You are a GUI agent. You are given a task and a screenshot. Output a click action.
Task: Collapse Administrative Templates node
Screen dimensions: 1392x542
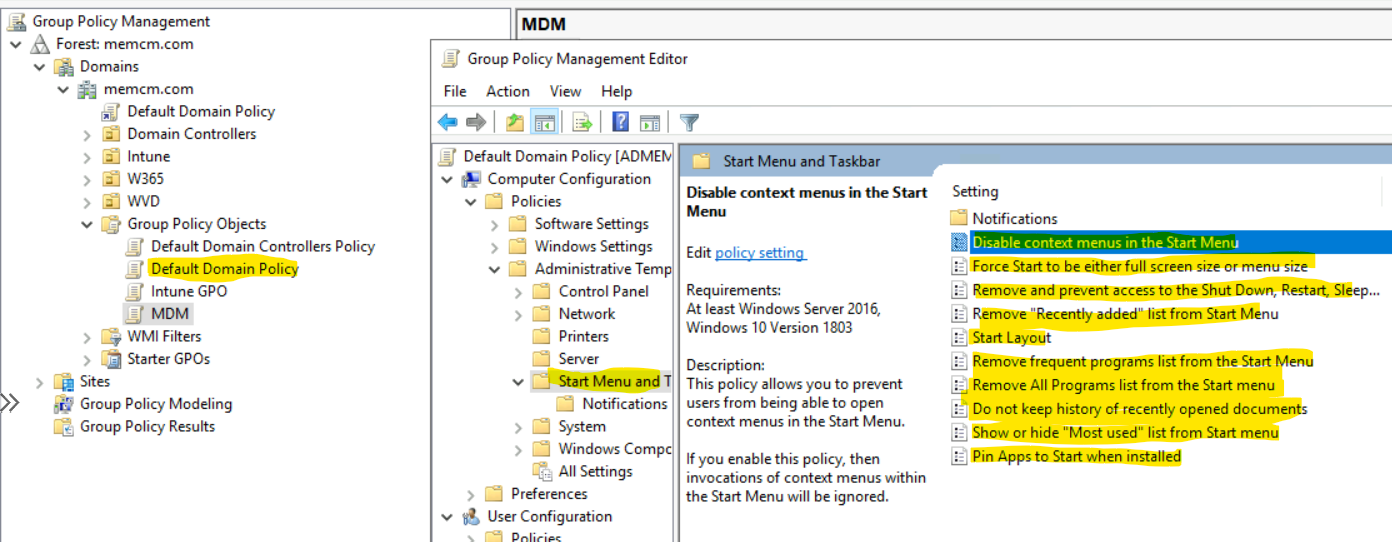495,269
